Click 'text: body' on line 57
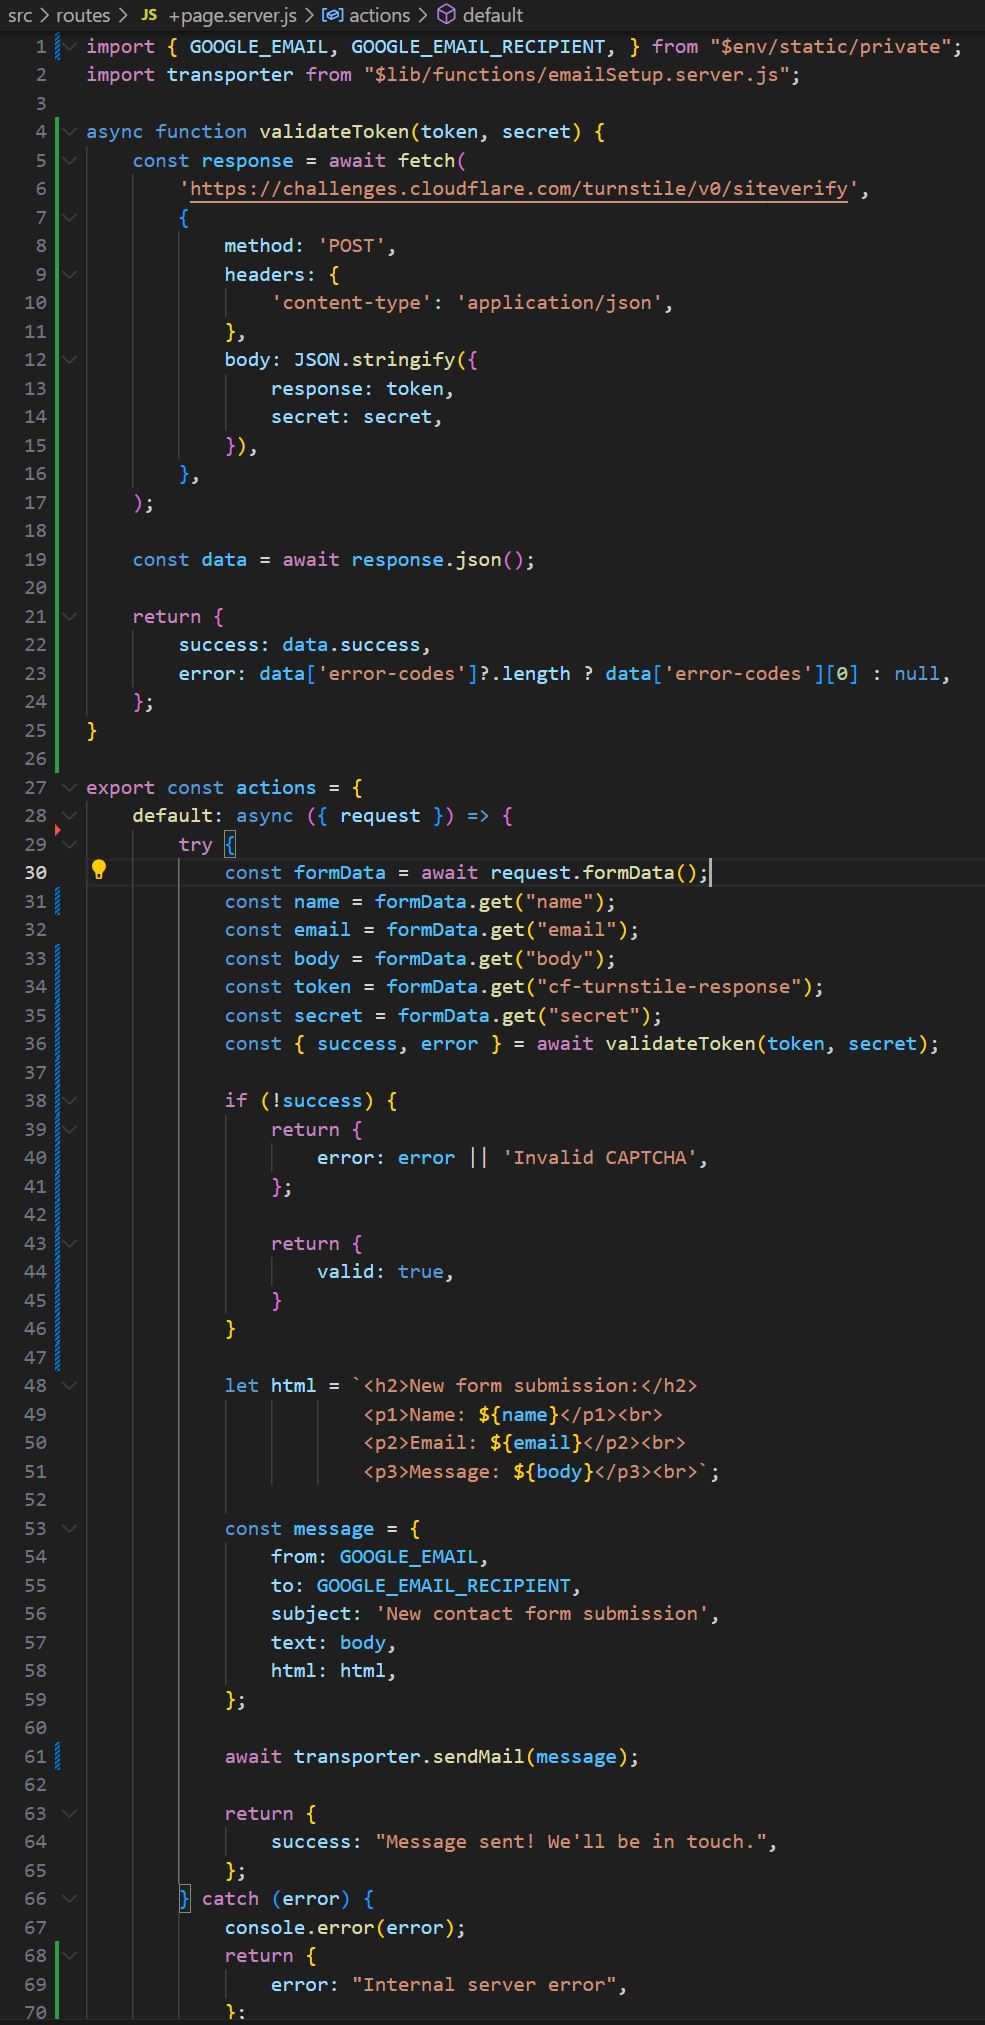The image size is (985, 2025). [x=328, y=1642]
